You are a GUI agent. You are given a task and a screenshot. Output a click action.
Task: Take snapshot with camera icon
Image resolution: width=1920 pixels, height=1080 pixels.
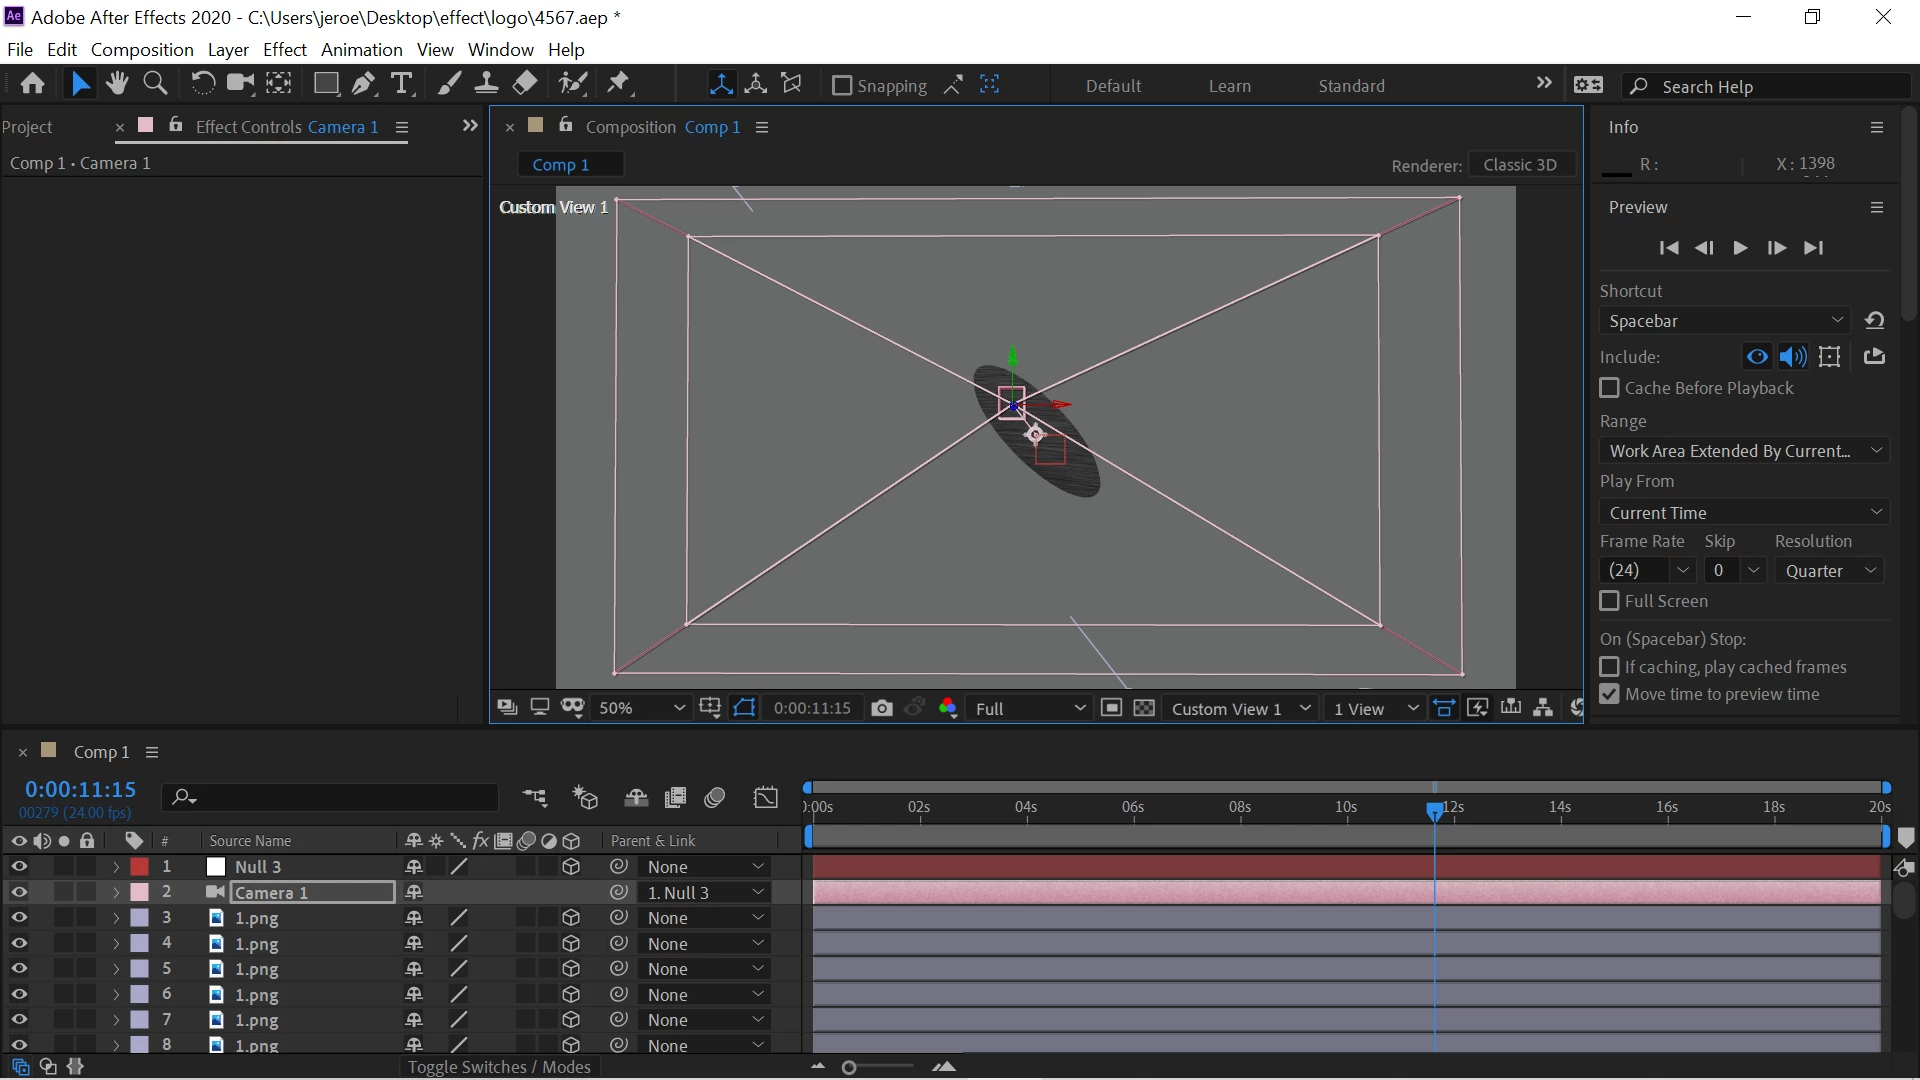881,708
